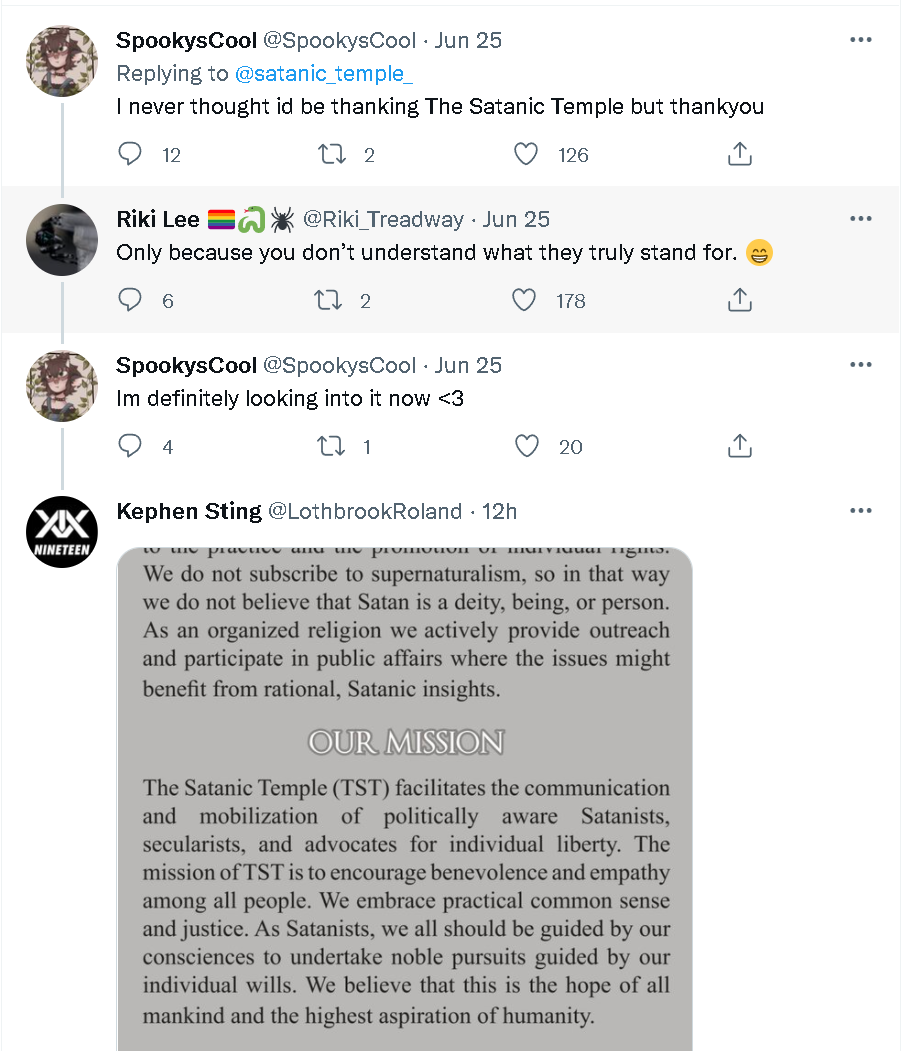
Task: Open more options on Kephen Sting's tweet
Action: [x=861, y=511]
